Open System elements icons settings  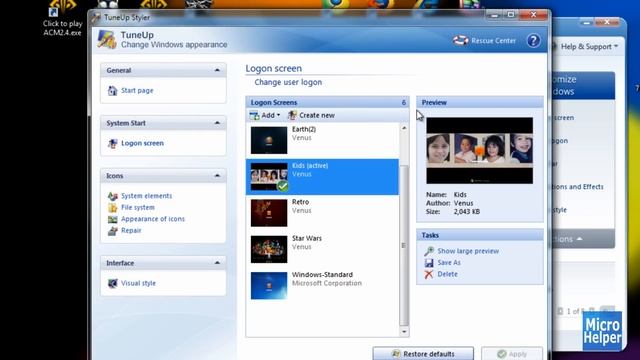(146, 196)
